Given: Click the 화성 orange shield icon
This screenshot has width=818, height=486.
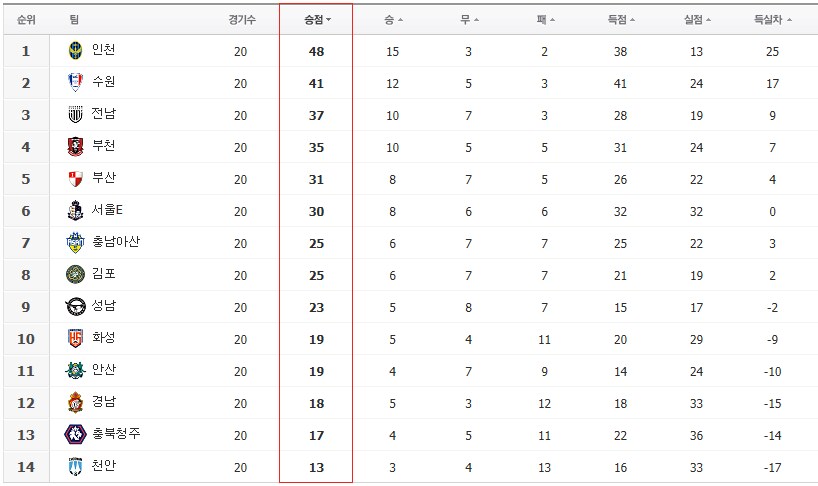Looking at the screenshot, I should 76,338.
